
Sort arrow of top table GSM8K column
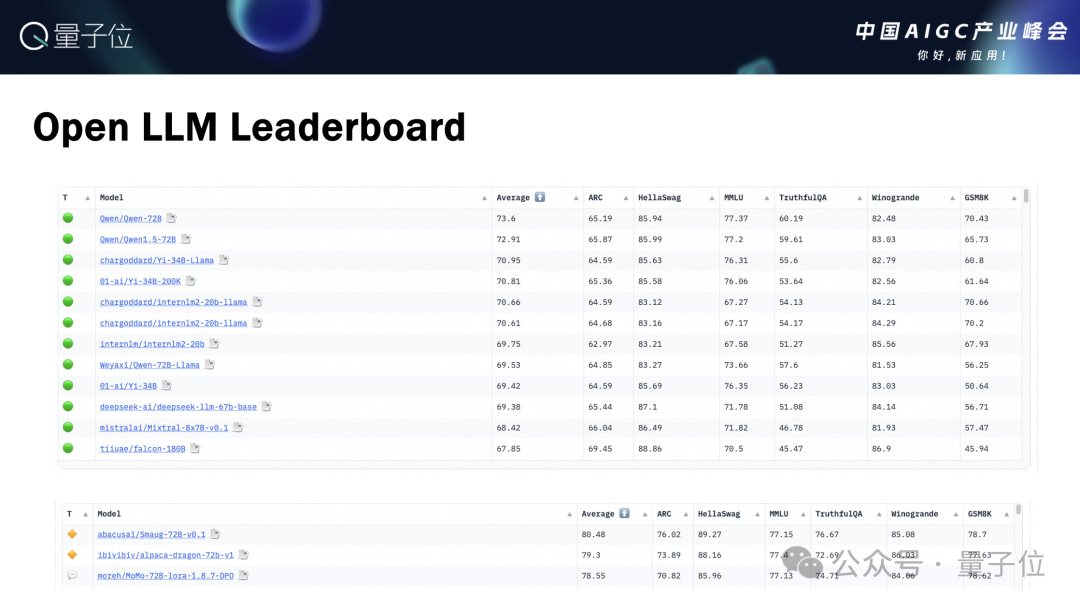tap(1014, 198)
